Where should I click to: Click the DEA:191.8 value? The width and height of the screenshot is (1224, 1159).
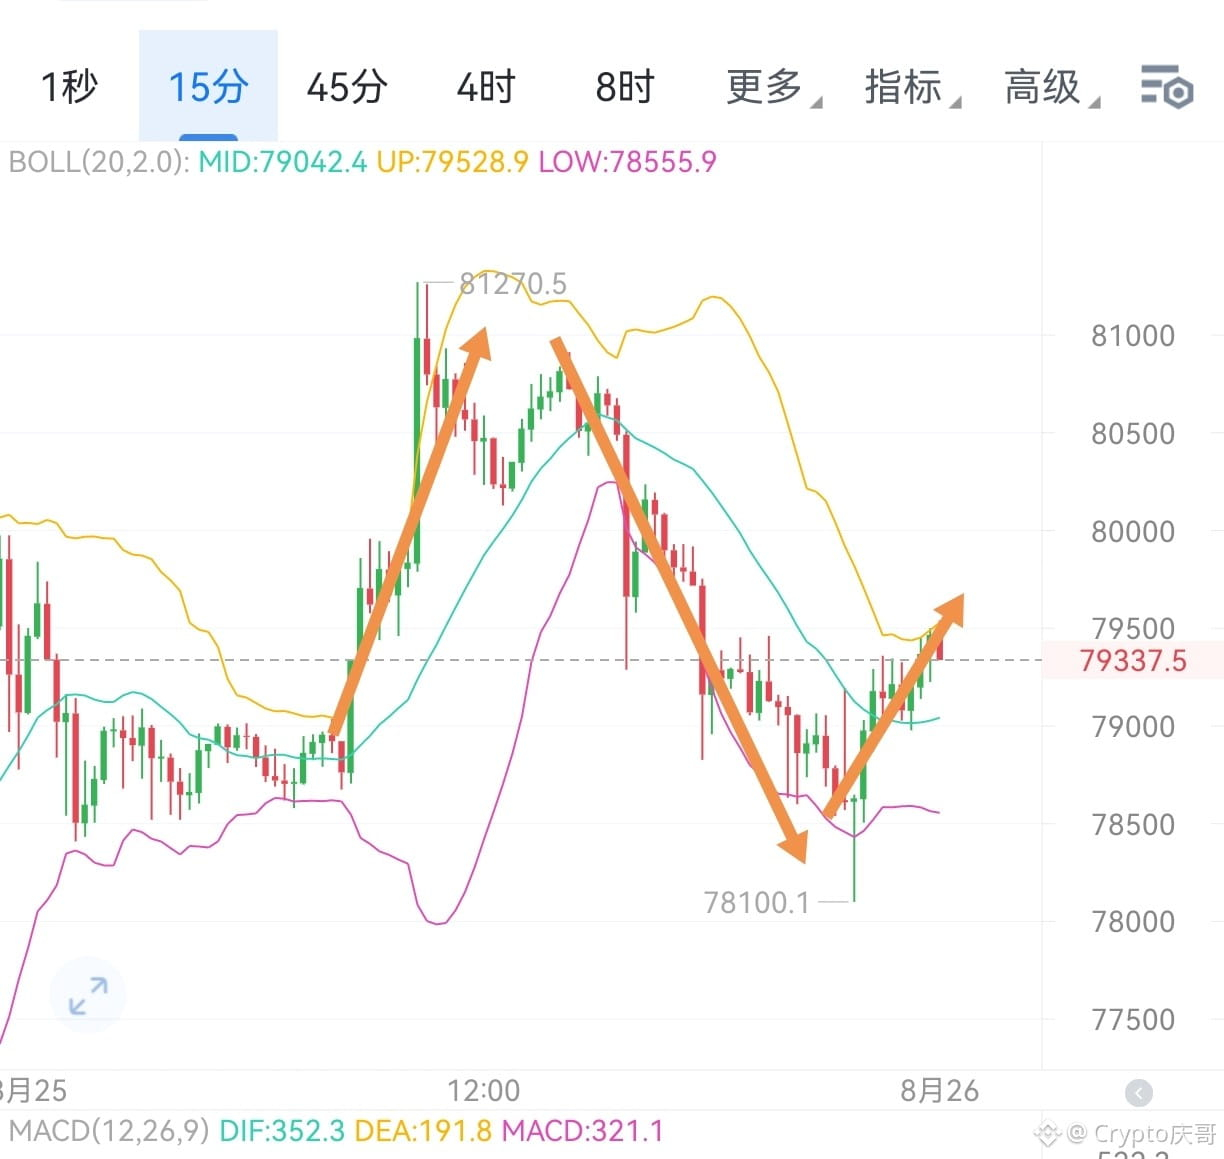423,1131
